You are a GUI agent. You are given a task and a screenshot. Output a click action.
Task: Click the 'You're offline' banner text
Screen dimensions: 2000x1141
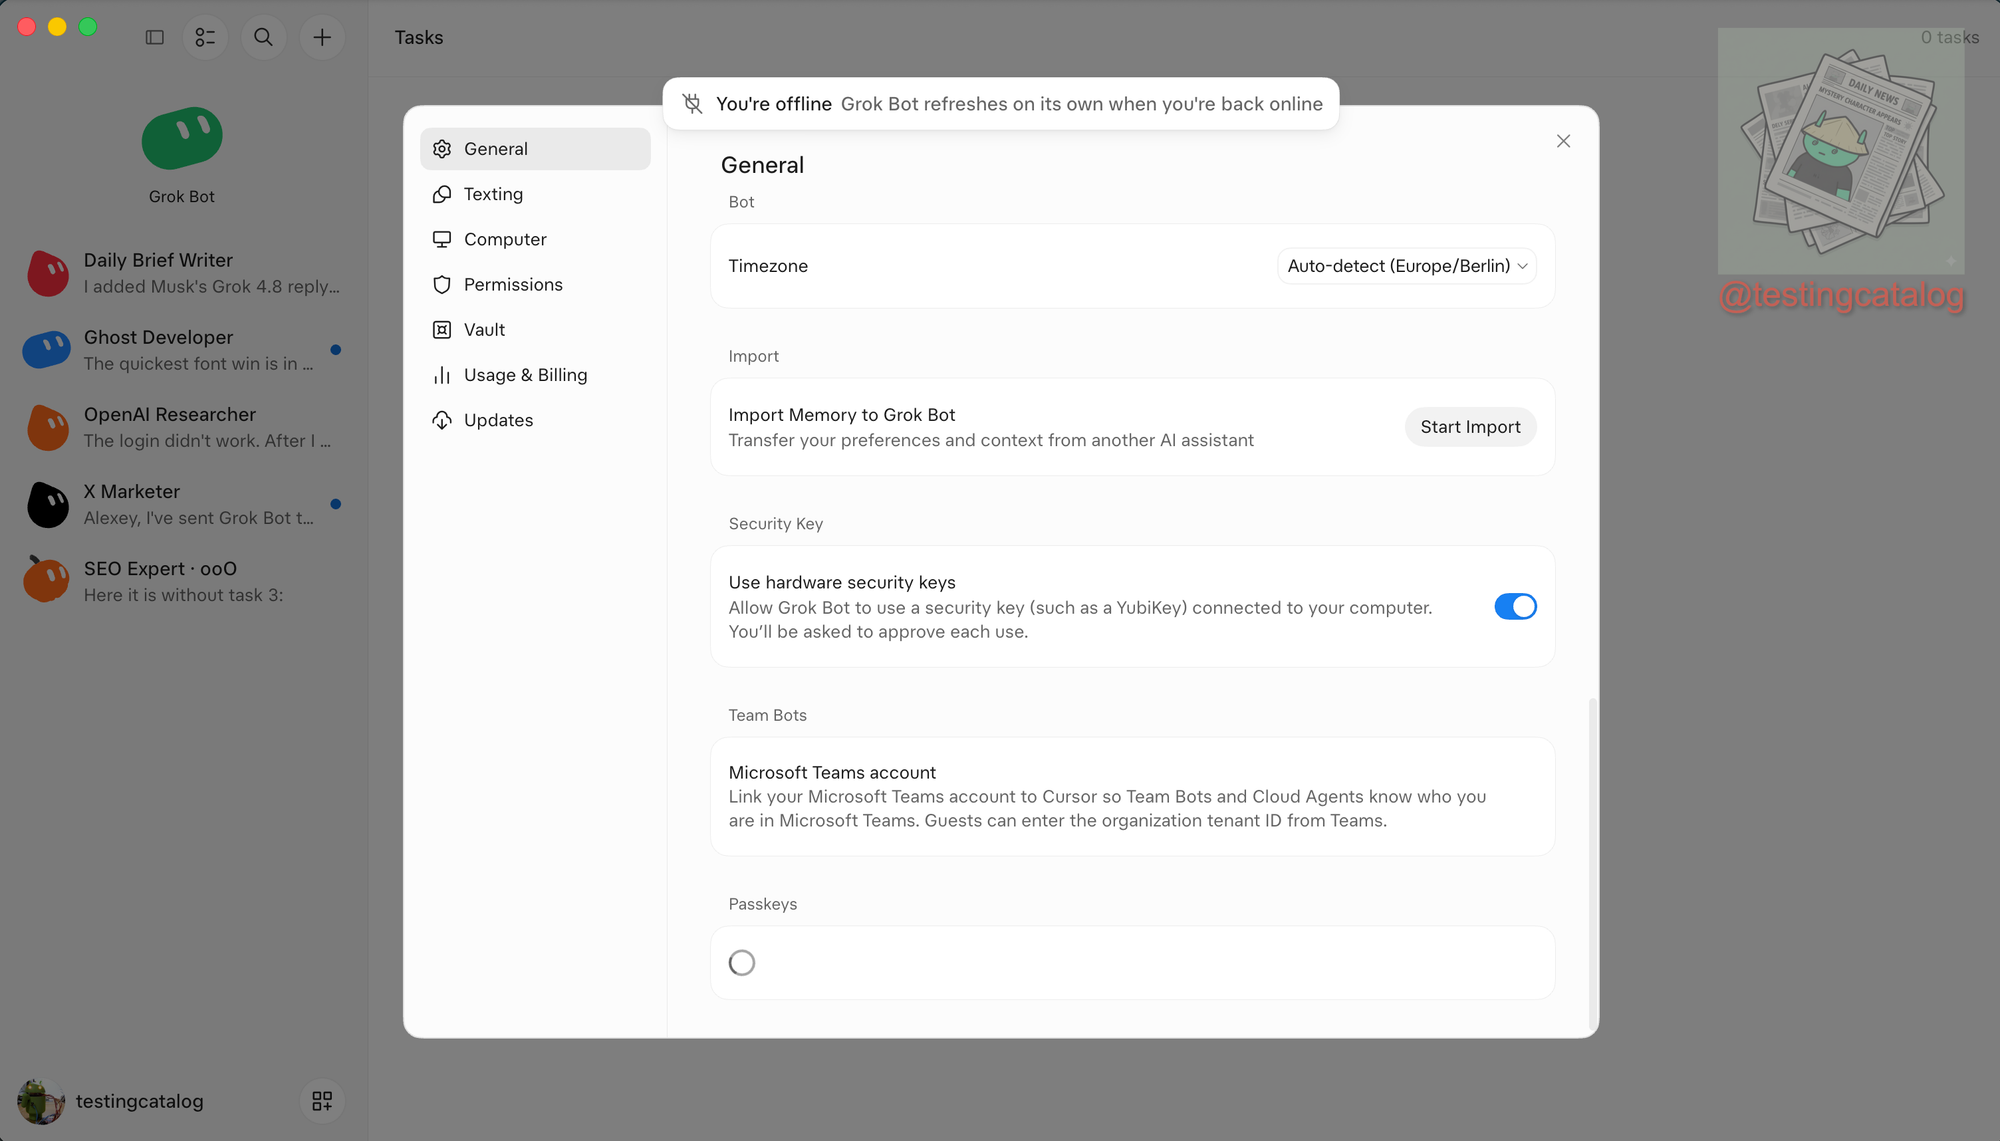pos(774,104)
